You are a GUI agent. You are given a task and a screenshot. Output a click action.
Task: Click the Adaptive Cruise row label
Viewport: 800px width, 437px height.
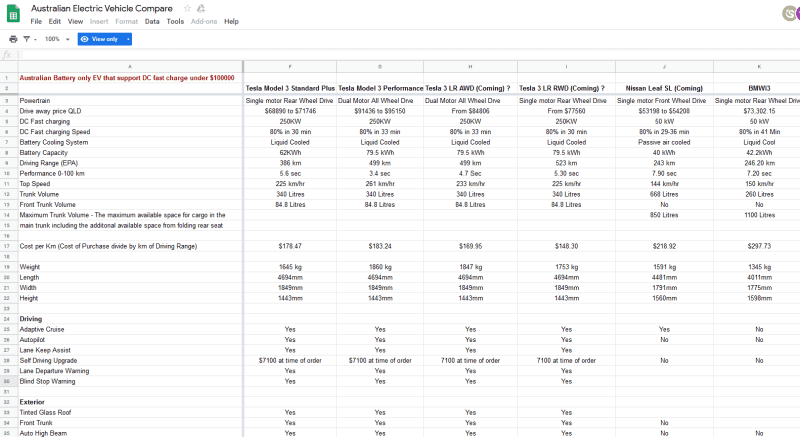[42, 329]
